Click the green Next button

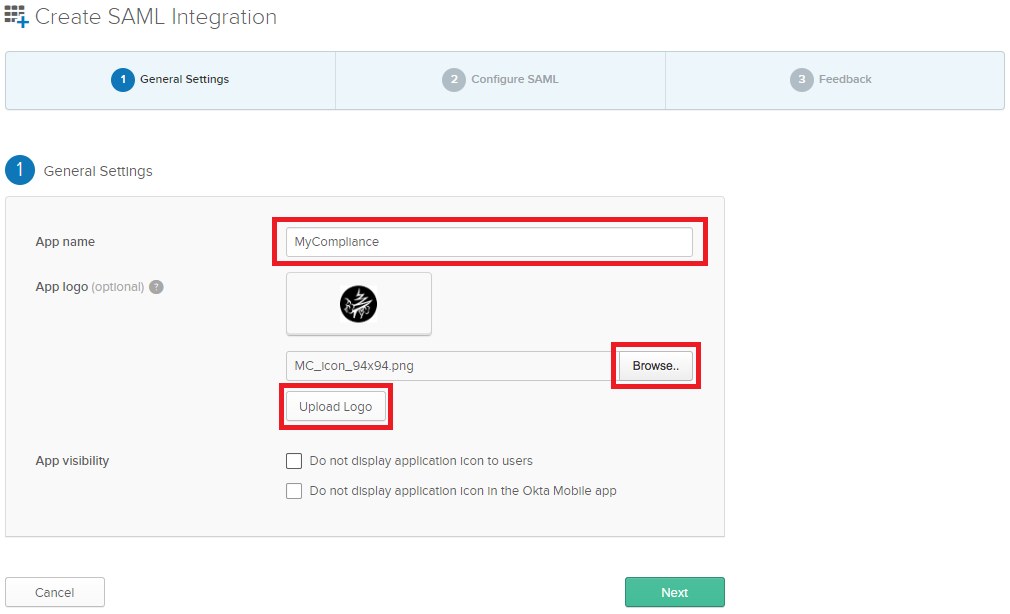pos(674,592)
